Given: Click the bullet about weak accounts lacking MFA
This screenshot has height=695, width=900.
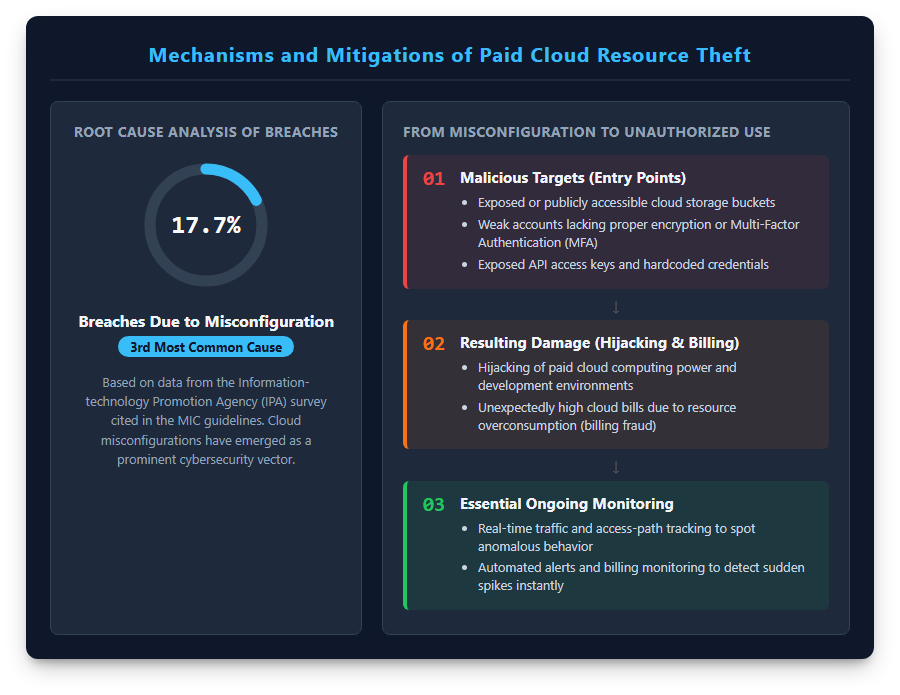Looking at the screenshot, I should pyautogui.click(x=638, y=234).
